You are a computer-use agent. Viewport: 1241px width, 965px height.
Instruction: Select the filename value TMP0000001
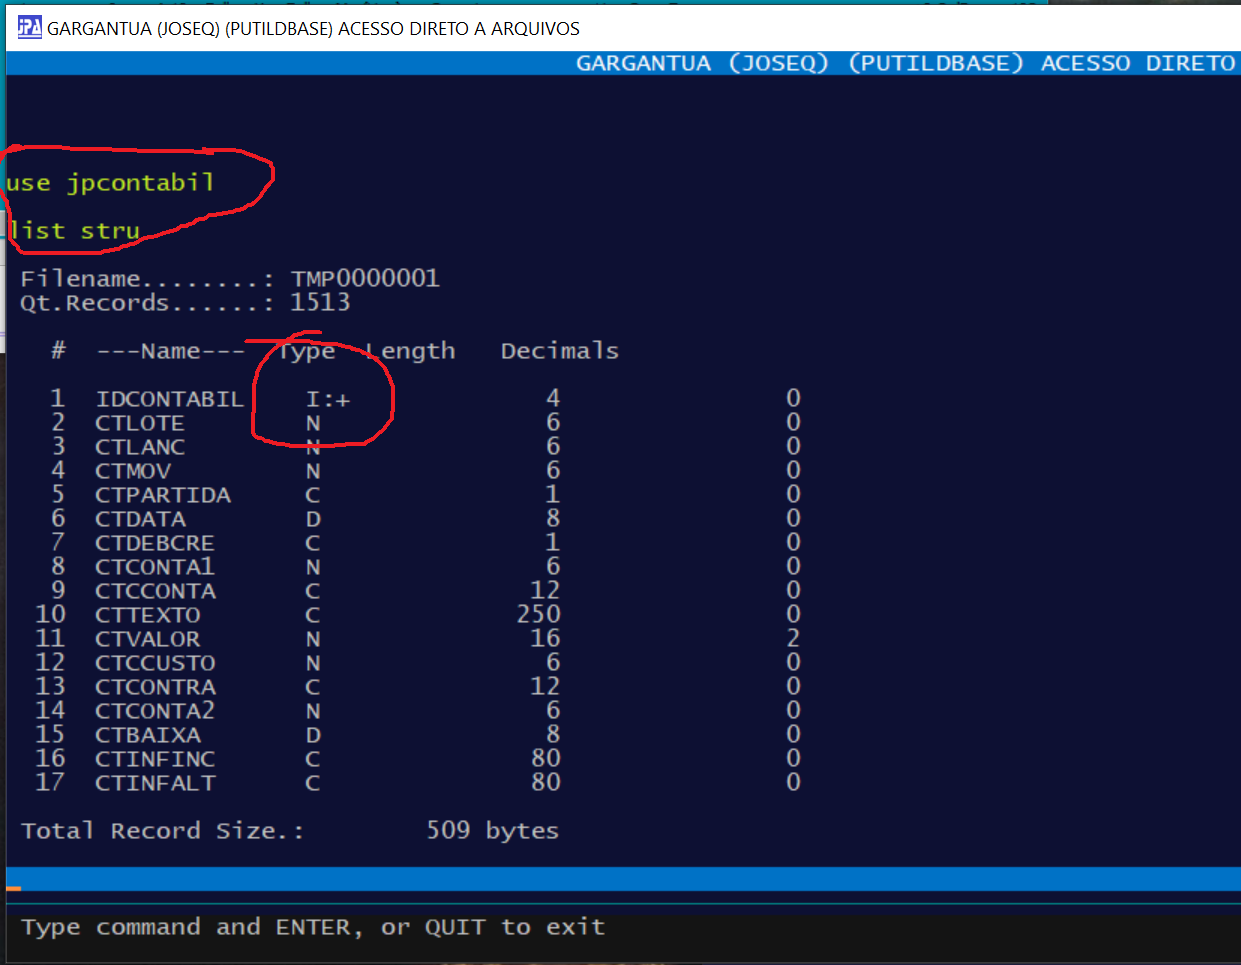click(365, 278)
